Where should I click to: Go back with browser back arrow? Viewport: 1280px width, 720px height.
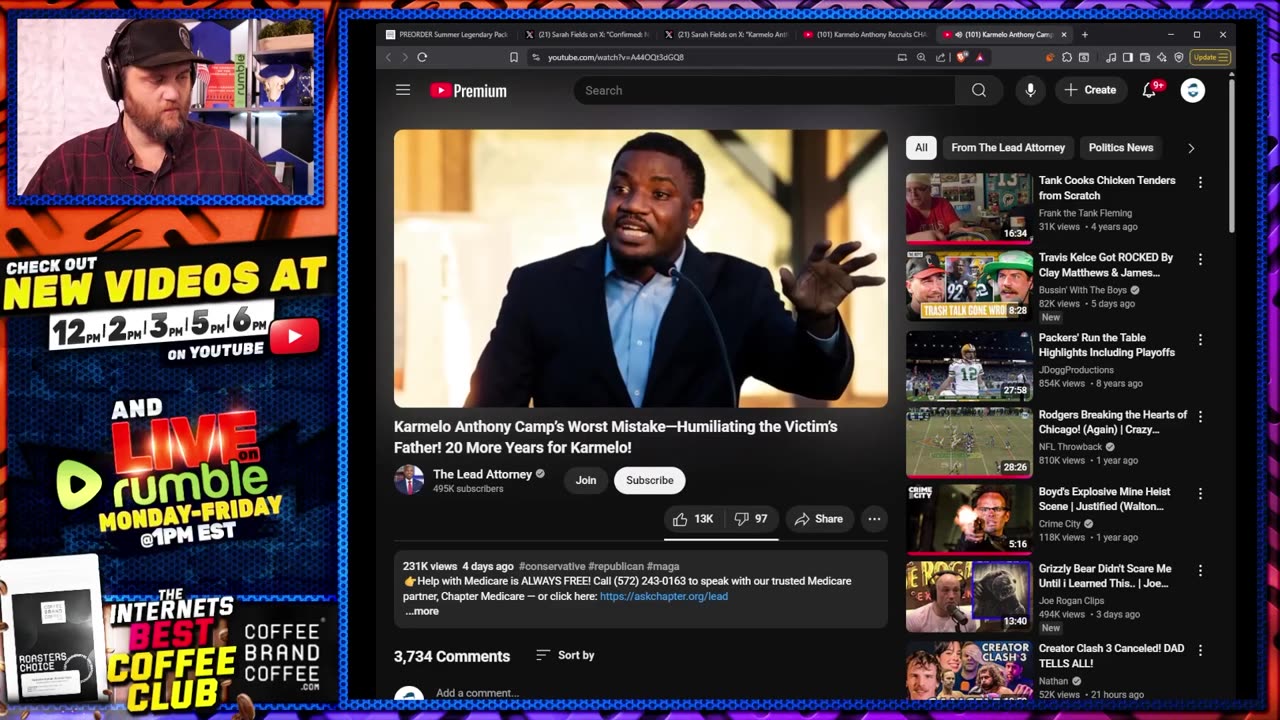389,57
